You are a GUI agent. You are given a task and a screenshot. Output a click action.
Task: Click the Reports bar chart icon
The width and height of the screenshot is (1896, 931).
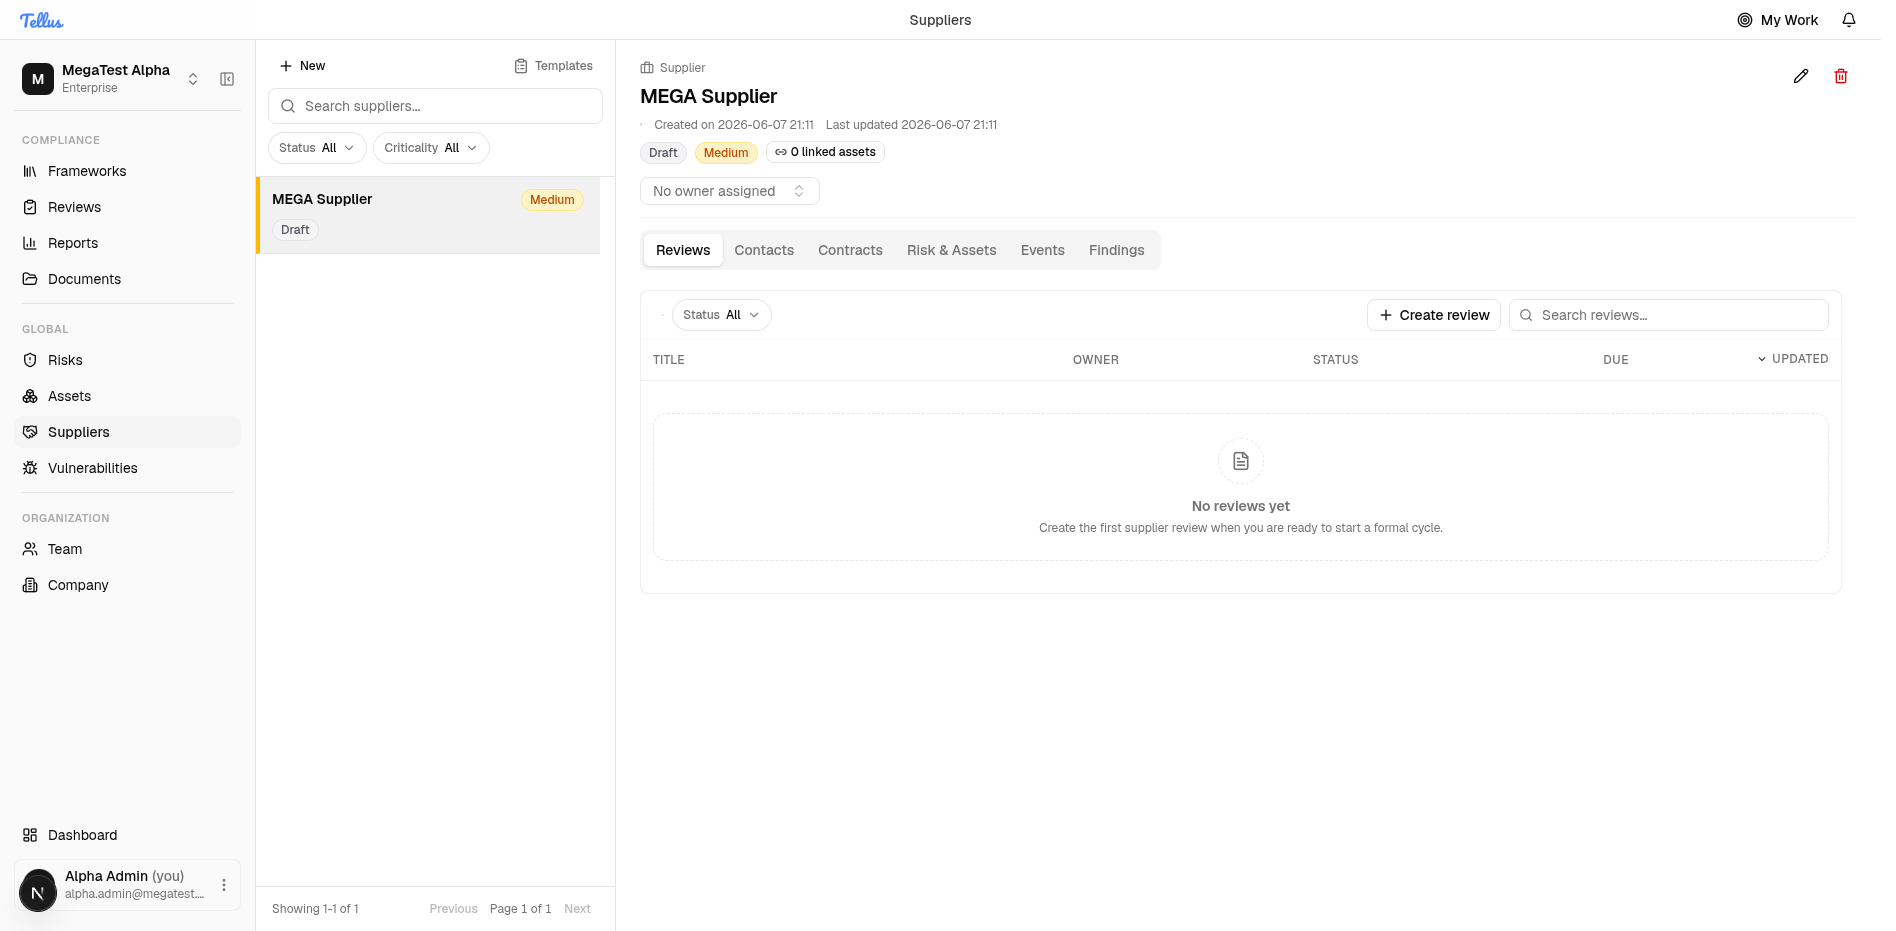(30, 243)
